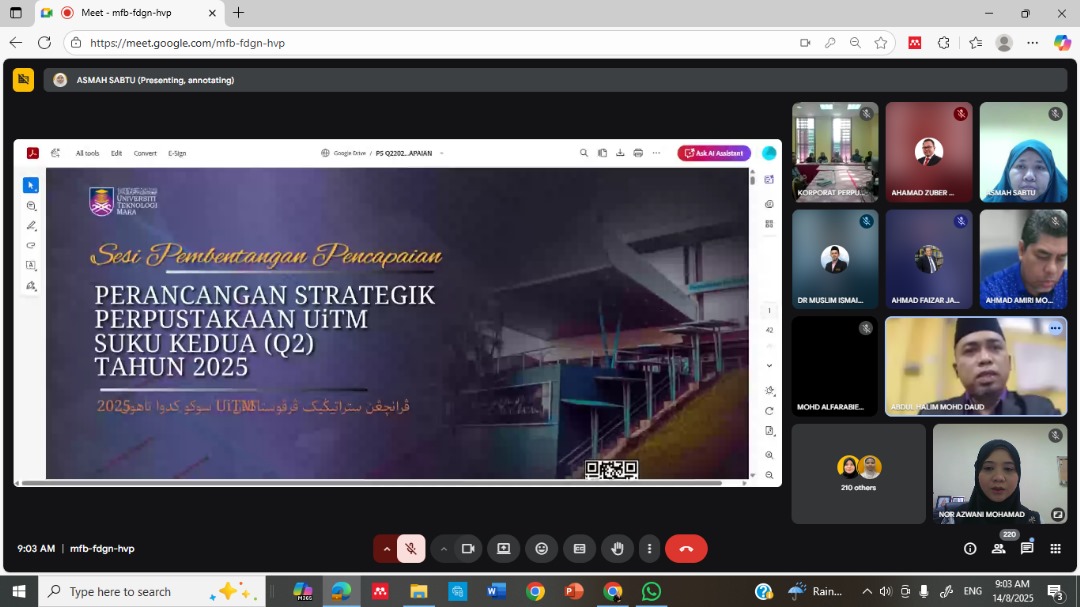Expand camera video settings arrow
The height and width of the screenshot is (607, 1080).
[444, 549]
